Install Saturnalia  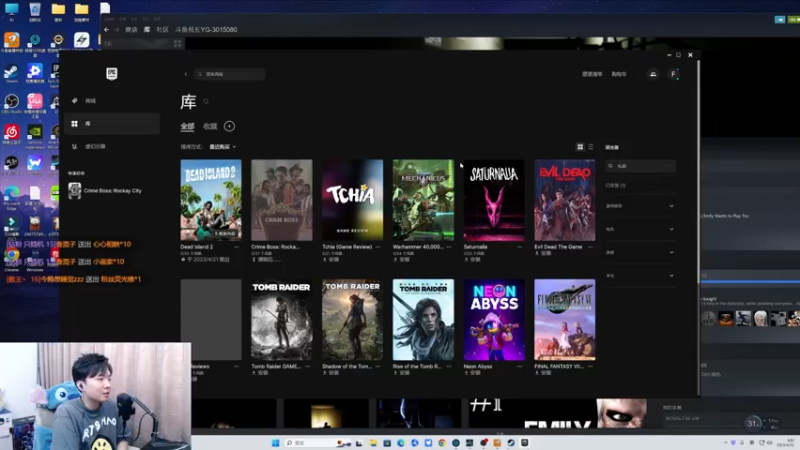tap(472, 259)
